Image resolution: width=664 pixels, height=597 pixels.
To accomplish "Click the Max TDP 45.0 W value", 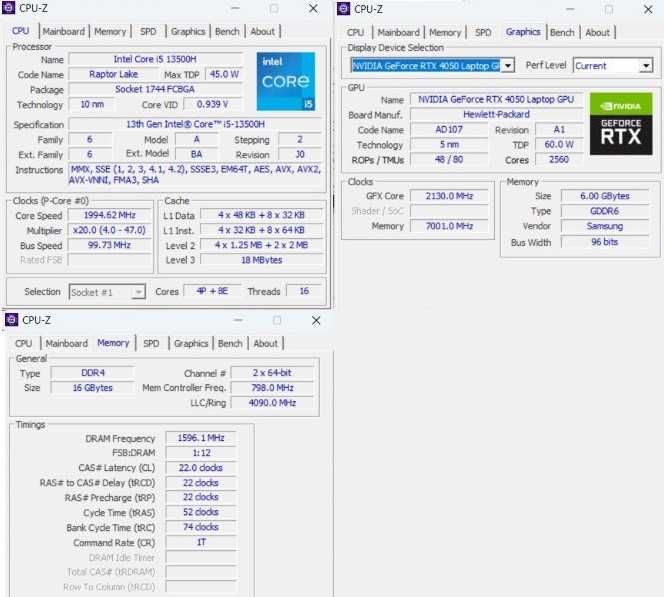I will pos(224,74).
